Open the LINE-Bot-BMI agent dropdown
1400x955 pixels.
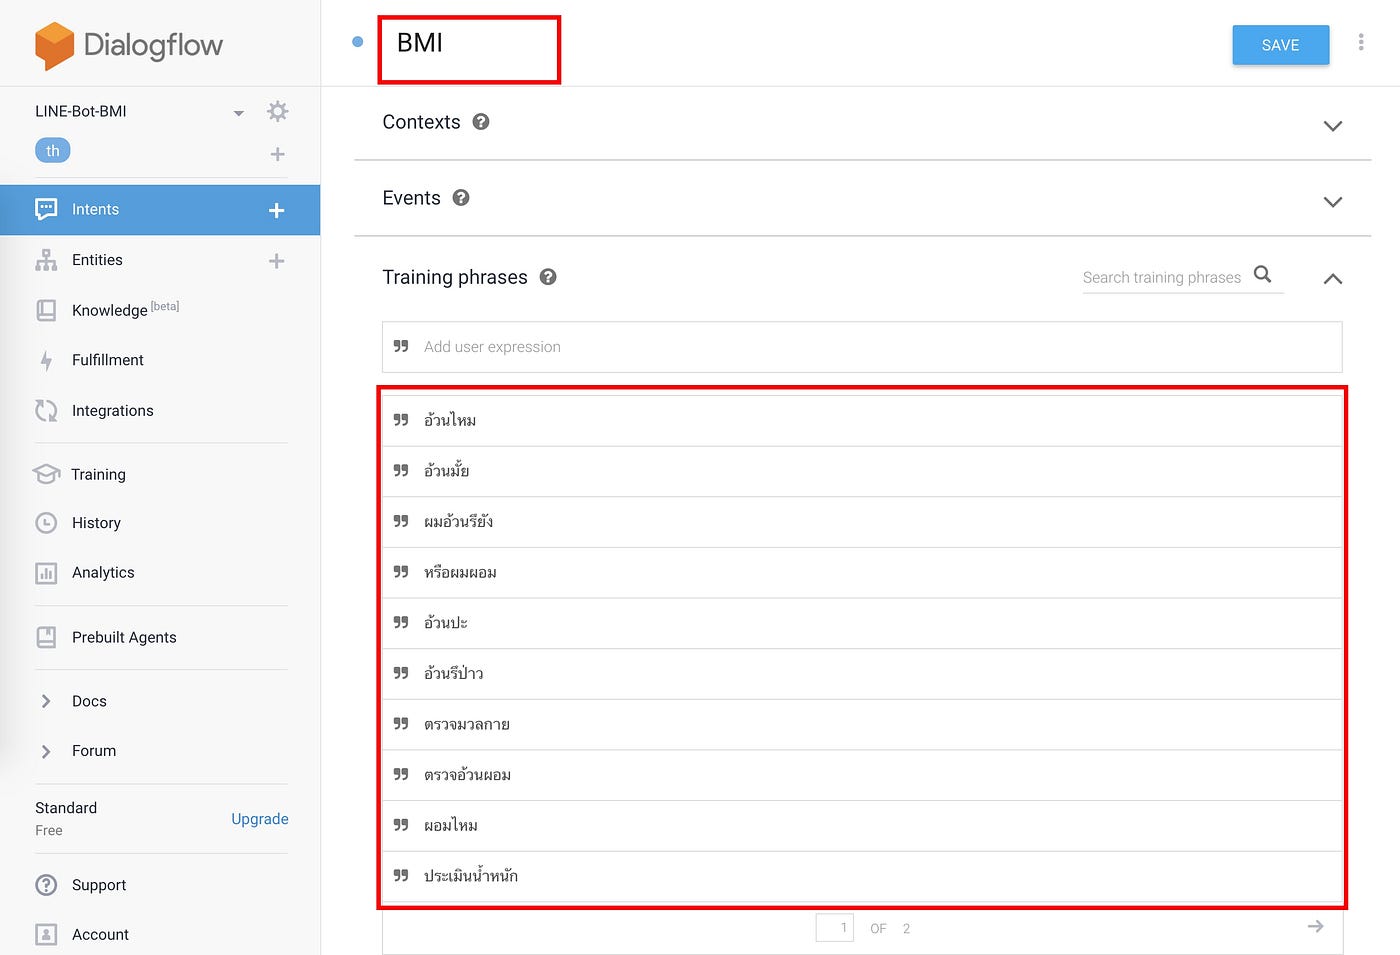[238, 113]
